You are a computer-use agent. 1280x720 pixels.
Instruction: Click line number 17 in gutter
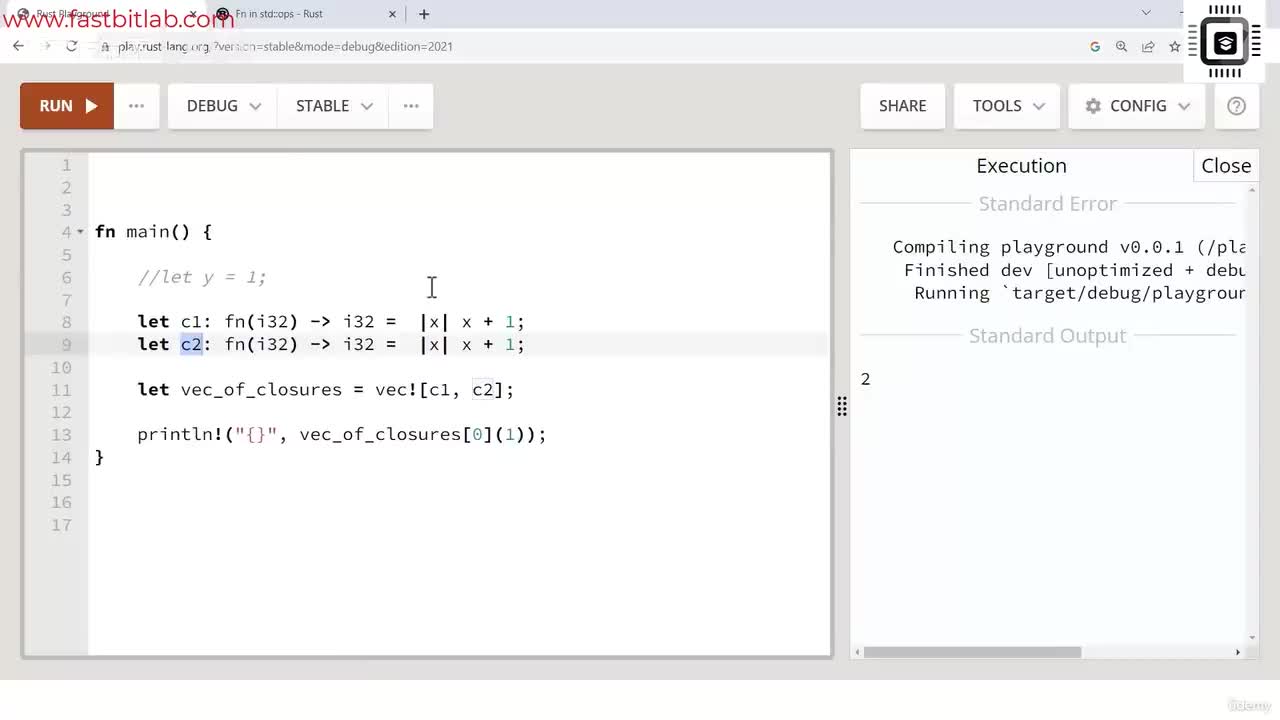pyautogui.click(x=62, y=525)
